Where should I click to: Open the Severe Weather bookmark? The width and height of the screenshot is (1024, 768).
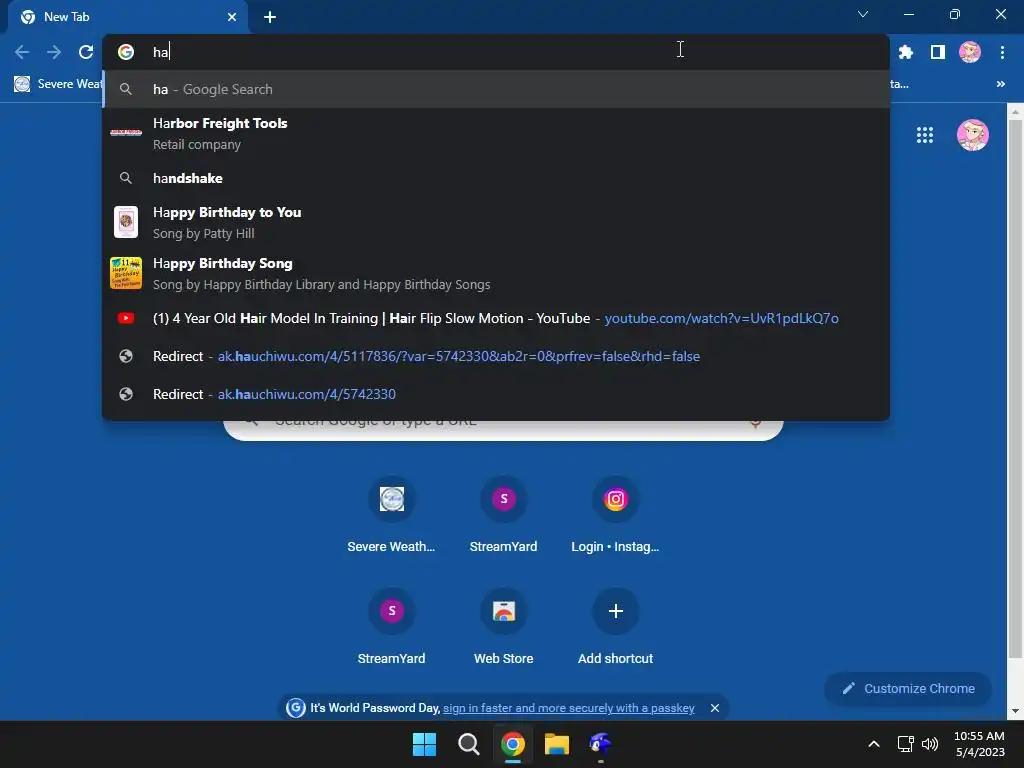57,84
